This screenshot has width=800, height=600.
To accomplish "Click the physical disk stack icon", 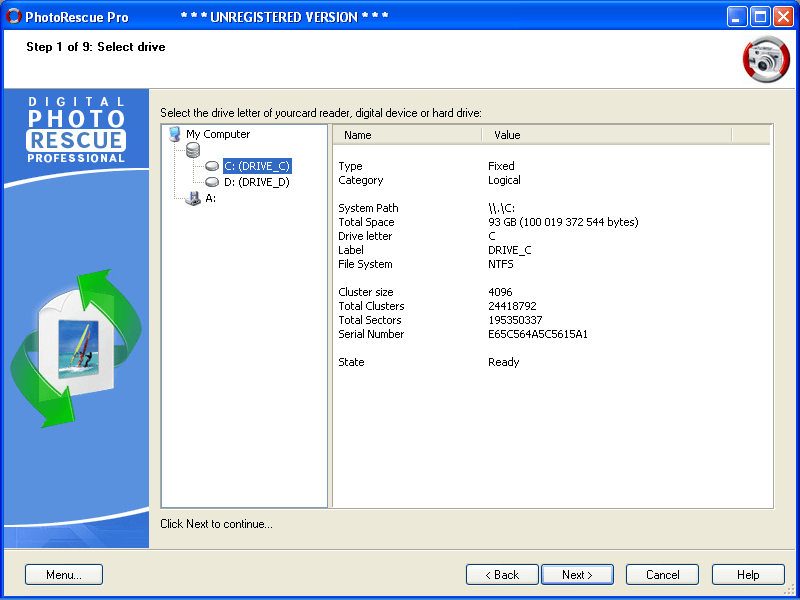I will (x=193, y=151).
